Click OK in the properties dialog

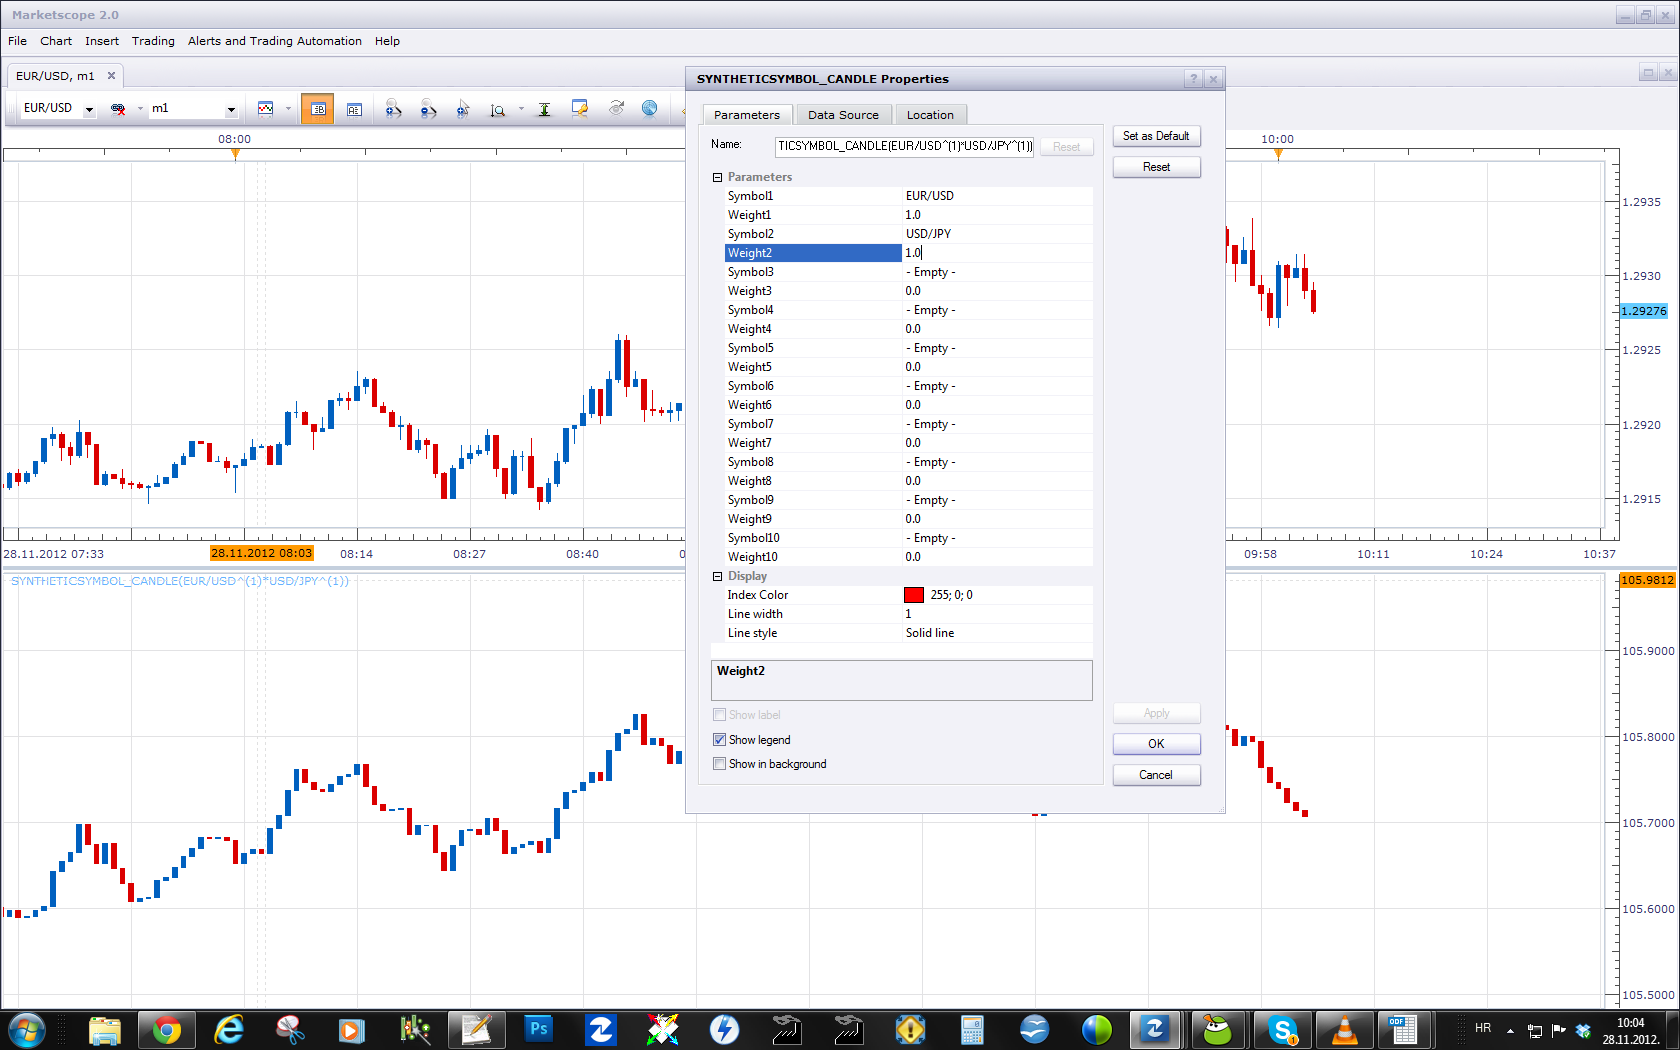pos(1156,744)
